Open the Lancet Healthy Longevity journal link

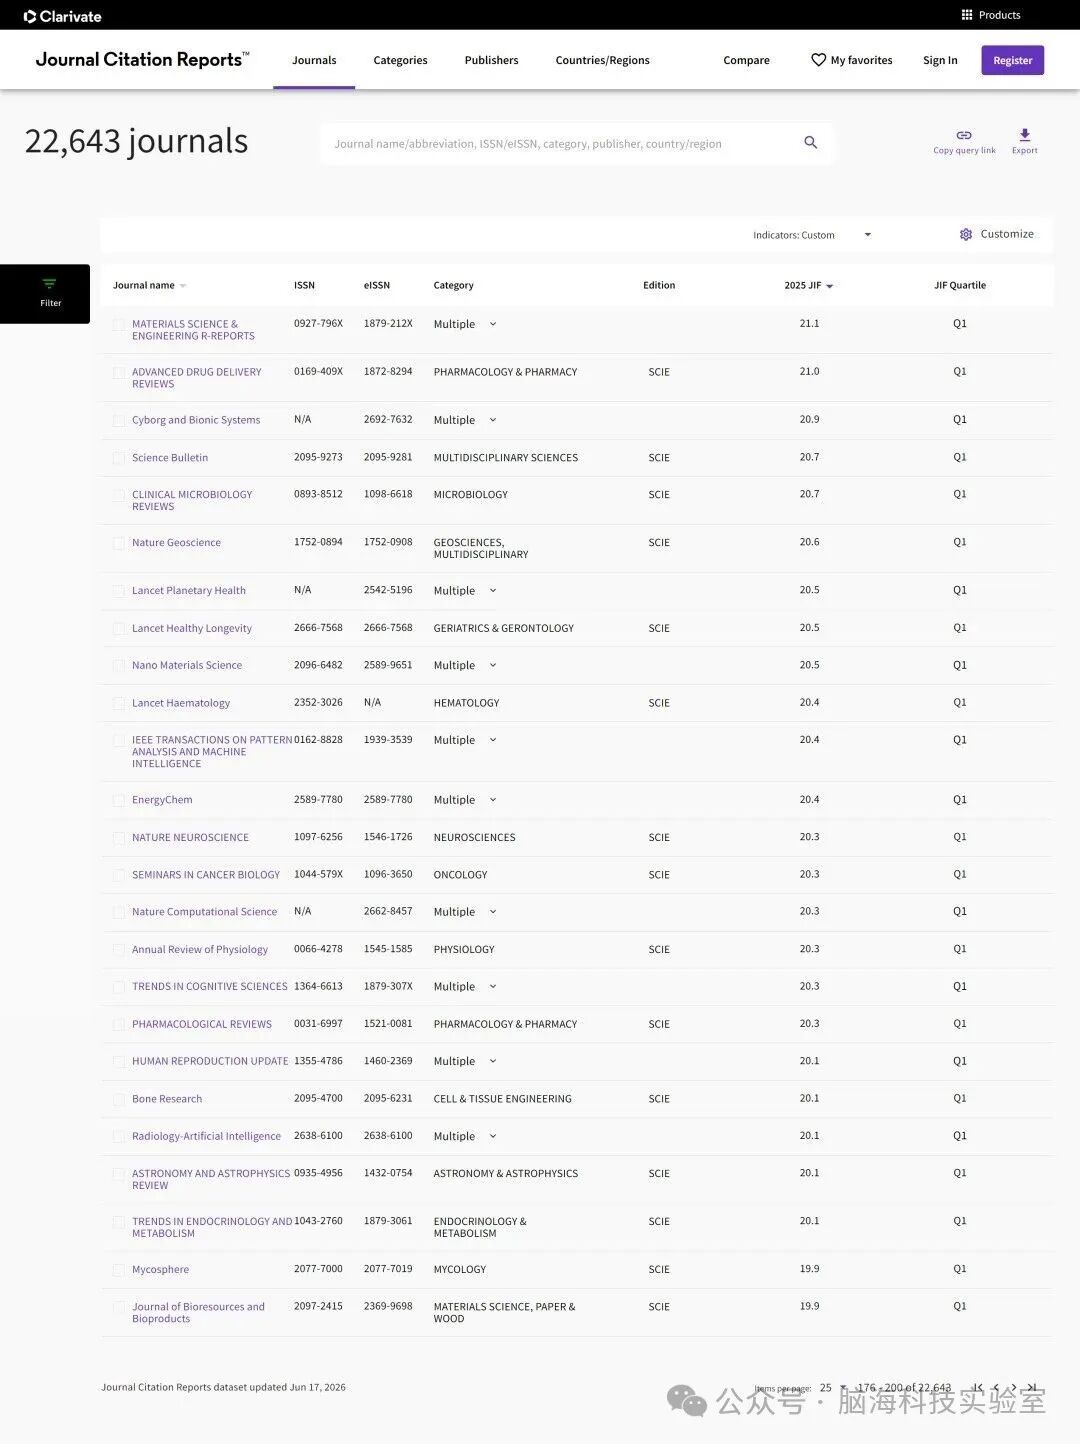click(192, 629)
